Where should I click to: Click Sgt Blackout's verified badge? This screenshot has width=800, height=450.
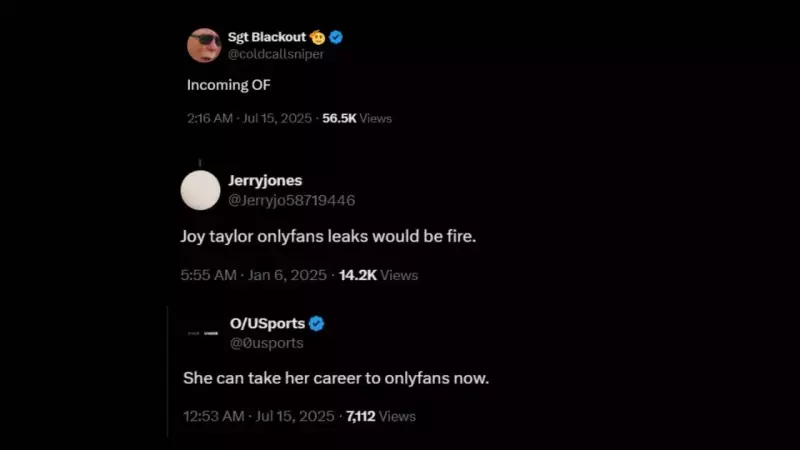pyautogui.click(x=337, y=37)
